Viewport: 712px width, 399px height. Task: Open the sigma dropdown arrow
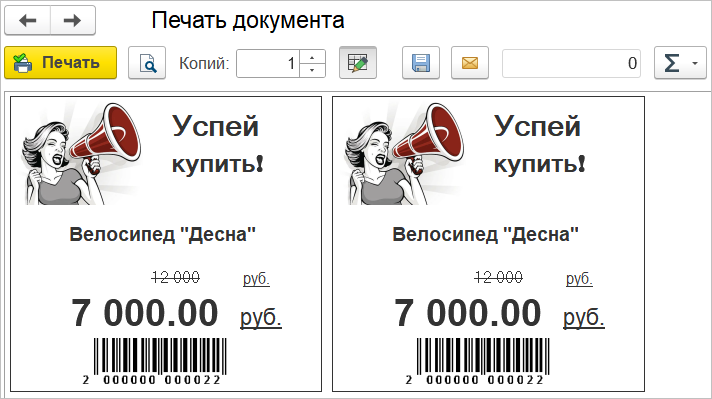tap(695, 63)
